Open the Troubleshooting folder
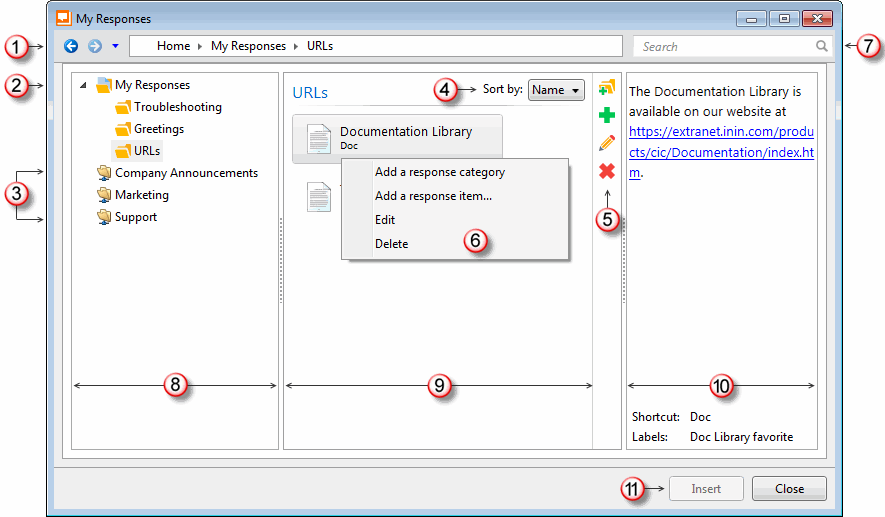 pyautogui.click(x=177, y=107)
